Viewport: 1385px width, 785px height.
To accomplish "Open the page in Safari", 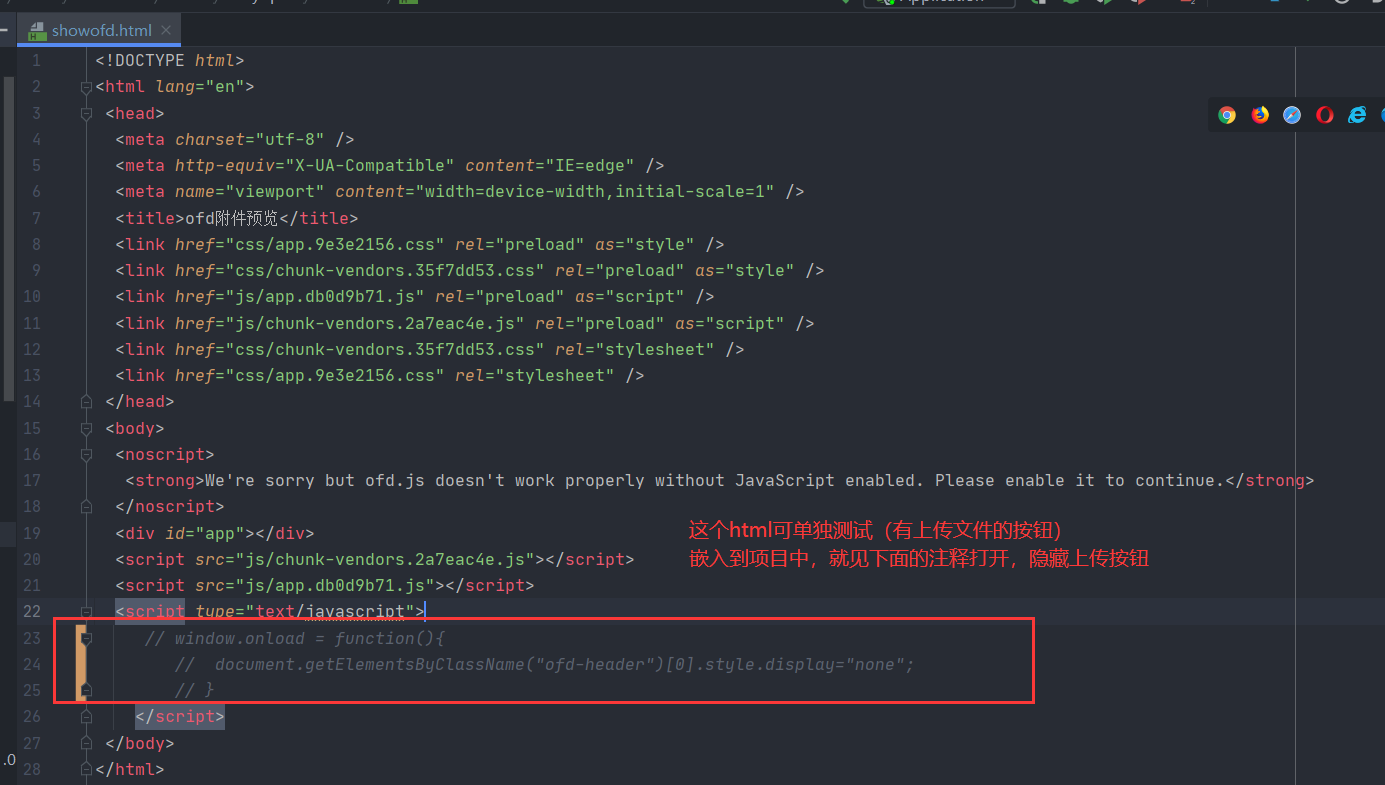I will pos(1291,115).
